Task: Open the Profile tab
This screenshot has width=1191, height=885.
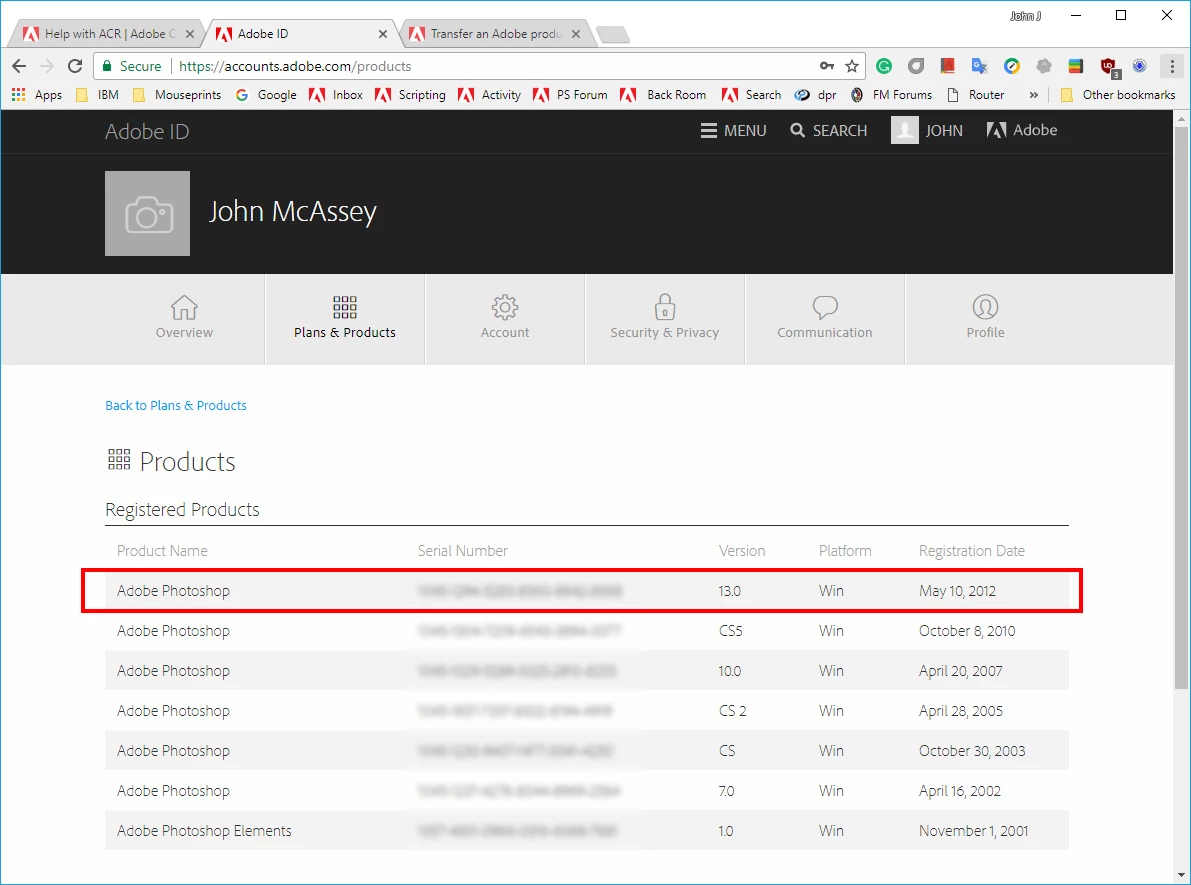Action: [x=985, y=318]
